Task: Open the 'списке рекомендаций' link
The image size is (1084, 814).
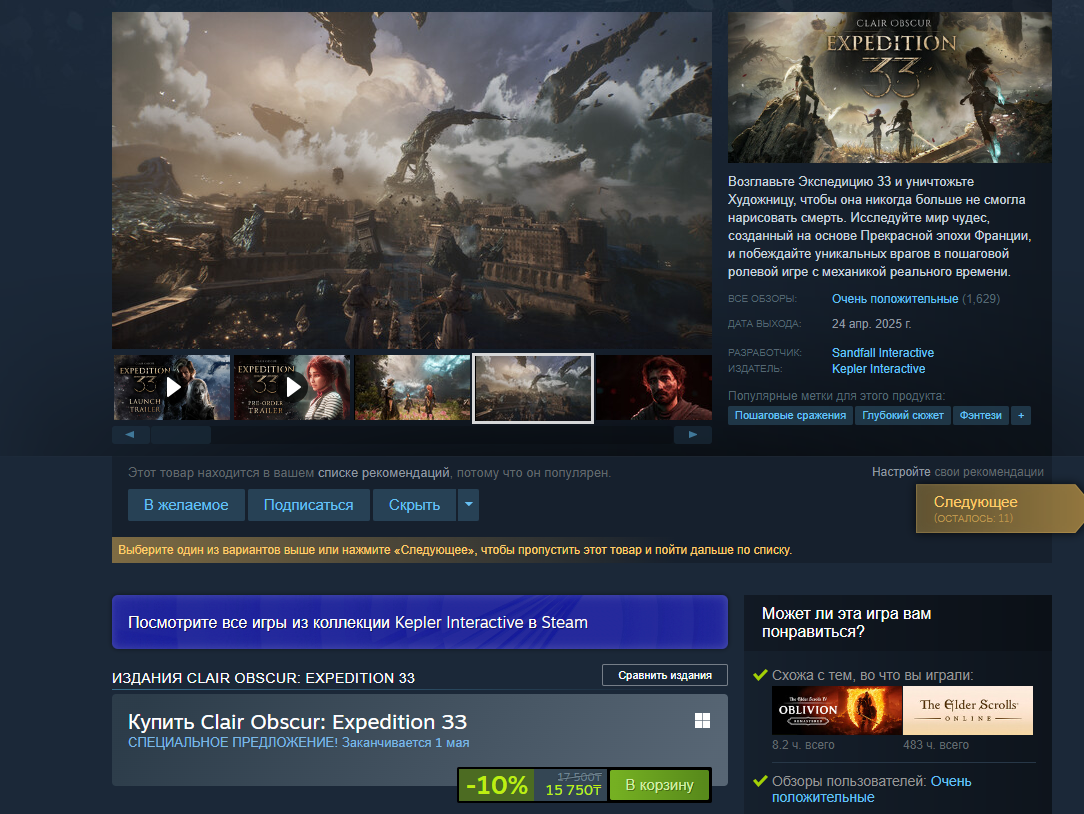Action: click(384, 473)
